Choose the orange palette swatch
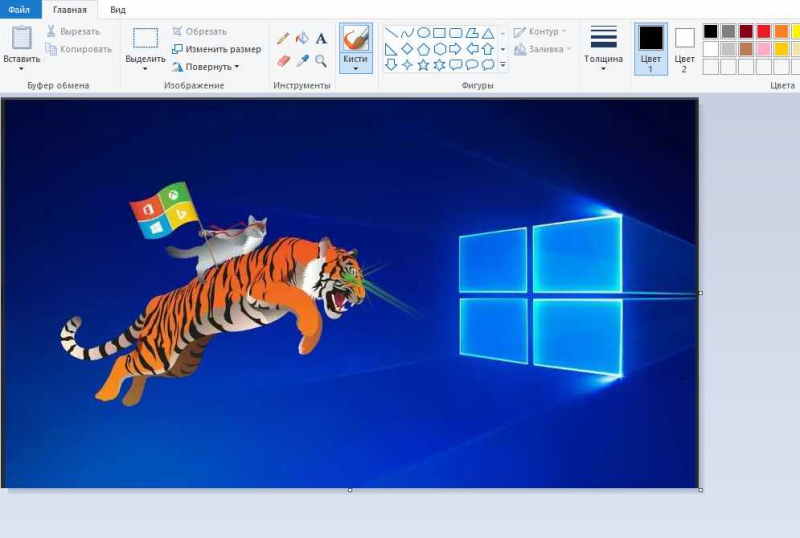 pos(781,32)
